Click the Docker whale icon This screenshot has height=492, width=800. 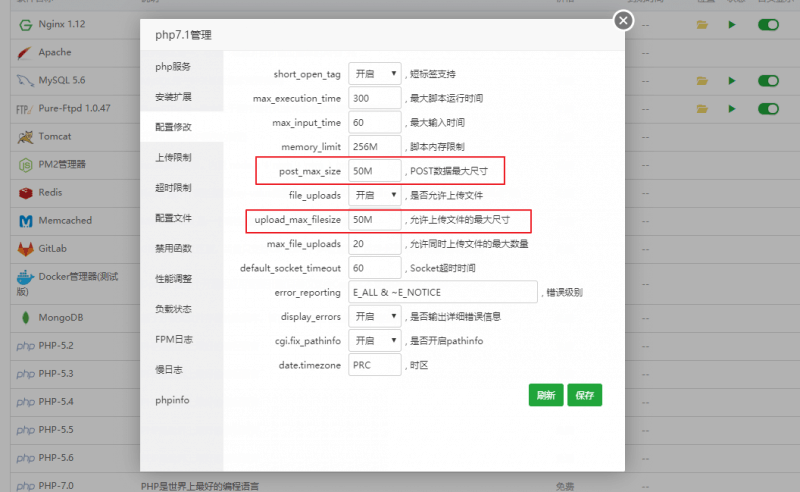[x=26, y=277]
